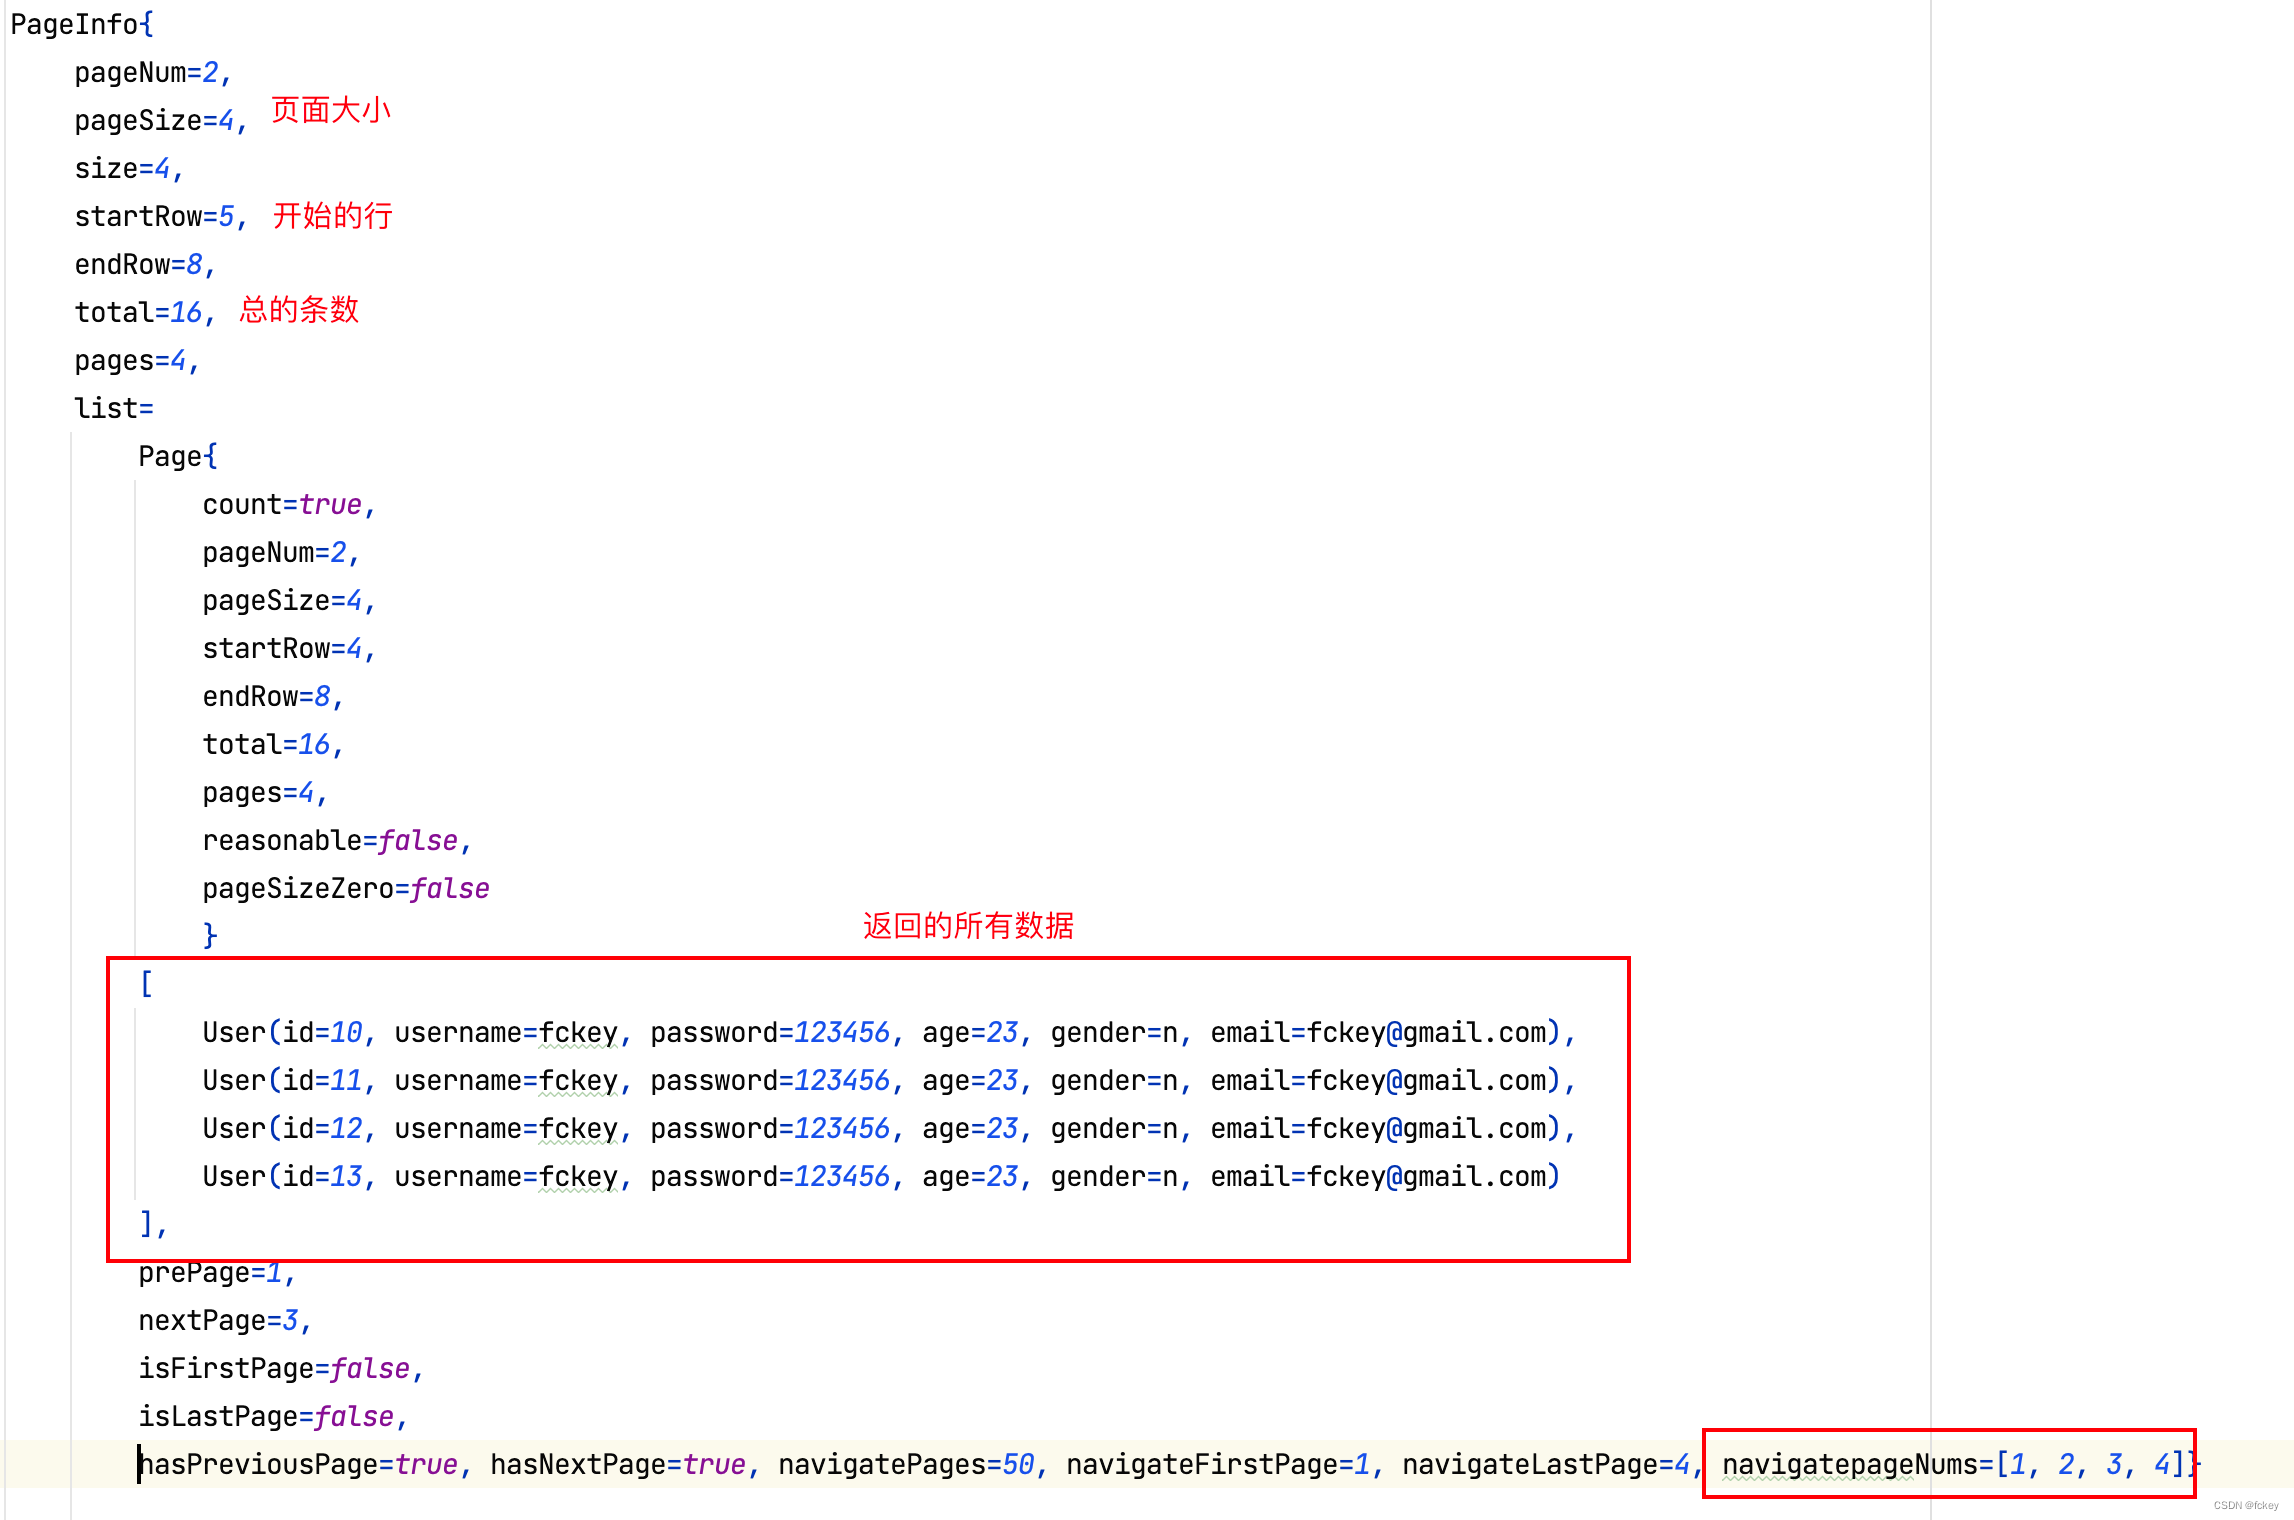Click 'navigatePages=50' text
2294x1520 pixels.
pyautogui.click(x=906, y=1464)
